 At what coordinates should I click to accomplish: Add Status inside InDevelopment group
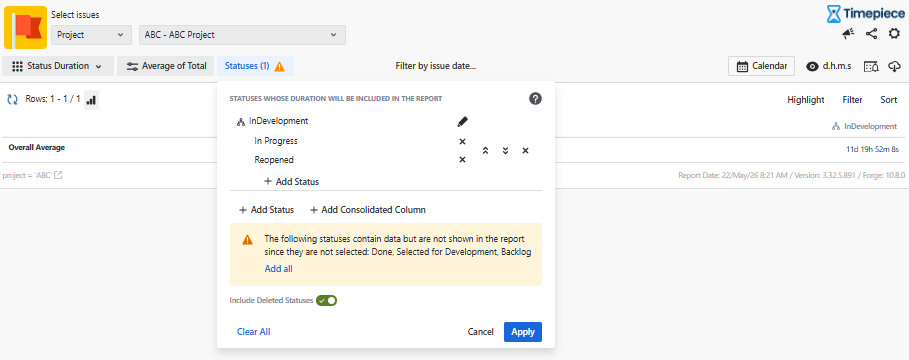(x=291, y=181)
